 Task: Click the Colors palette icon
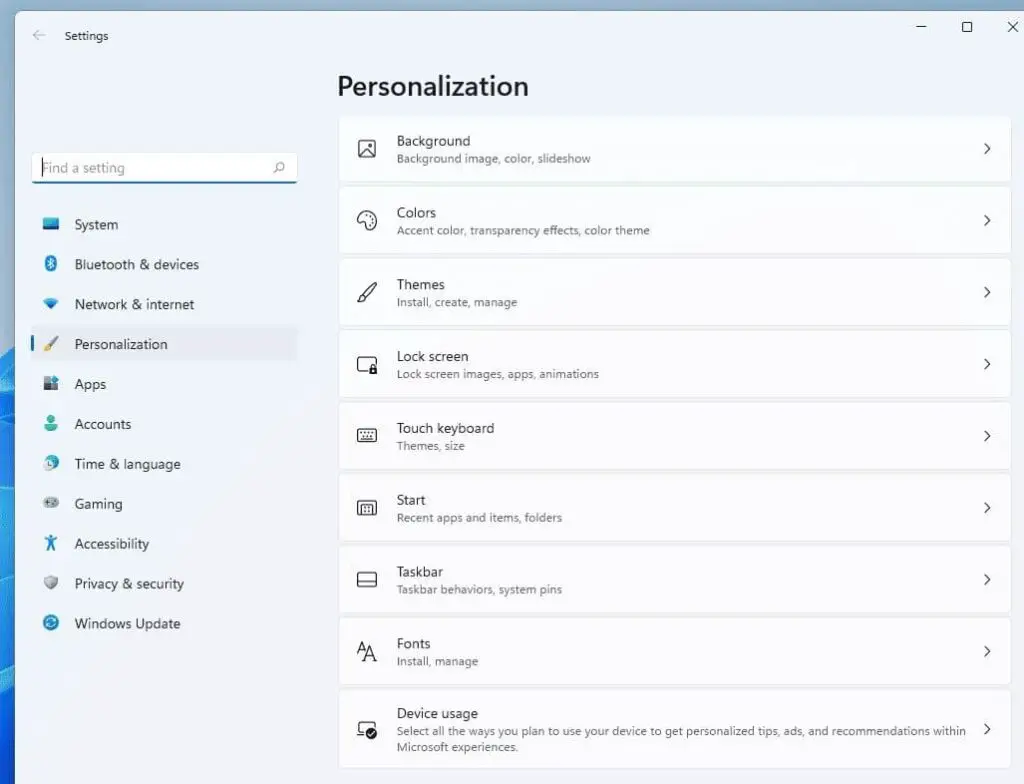367,221
